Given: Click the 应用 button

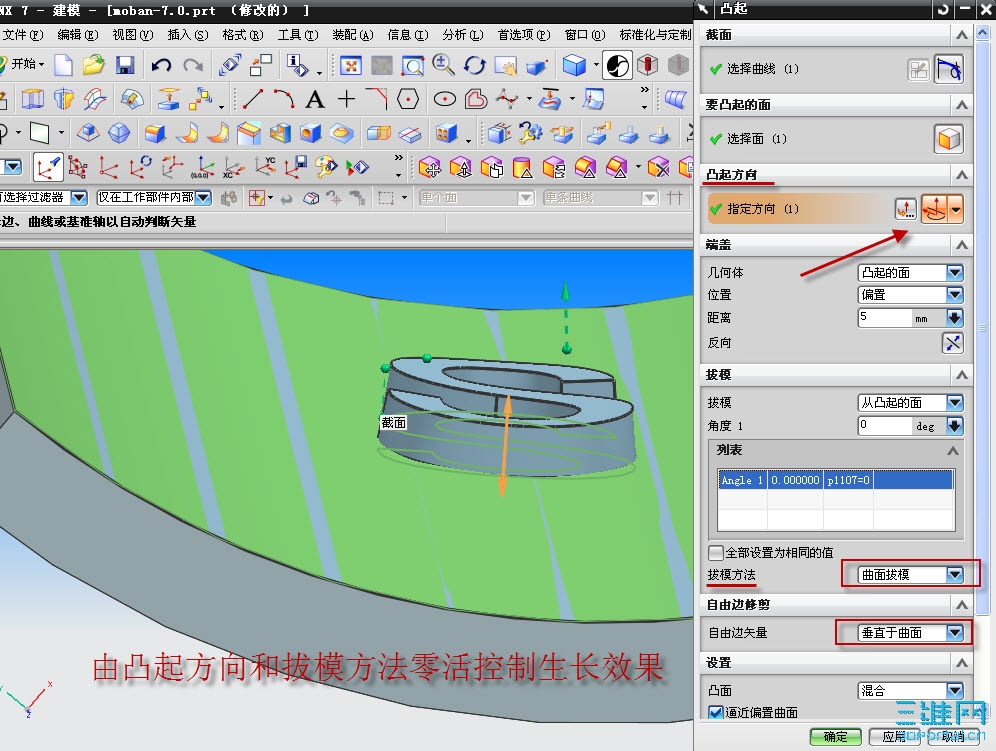Looking at the screenshot, I should pyautogui.click(x=894, y=736).
